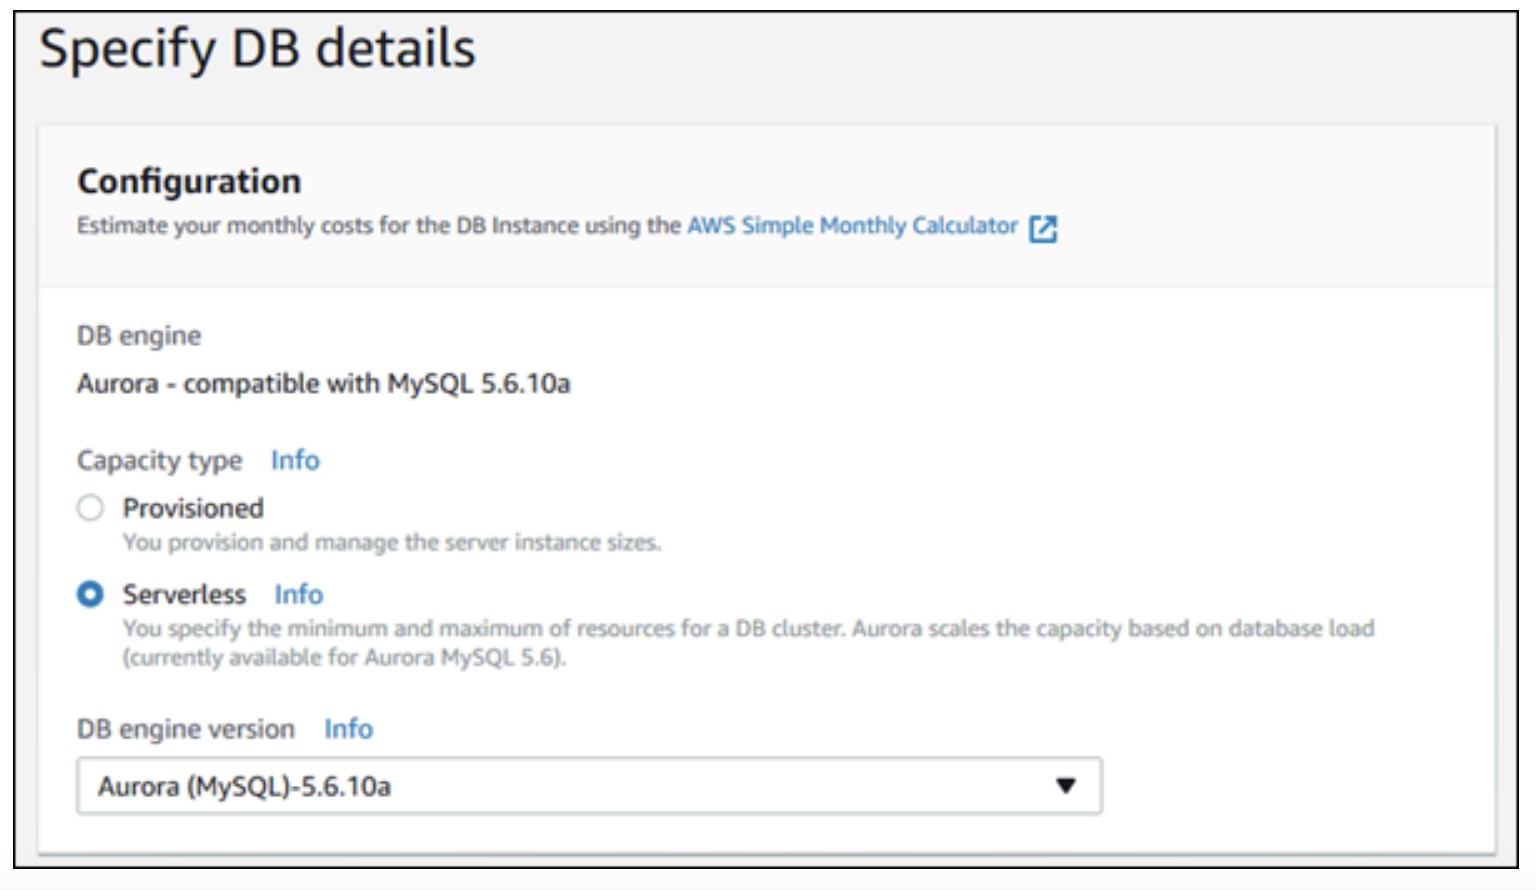Click the selected Aurora (MySQL)-5.6.10a dropdown value

(244, 787)
